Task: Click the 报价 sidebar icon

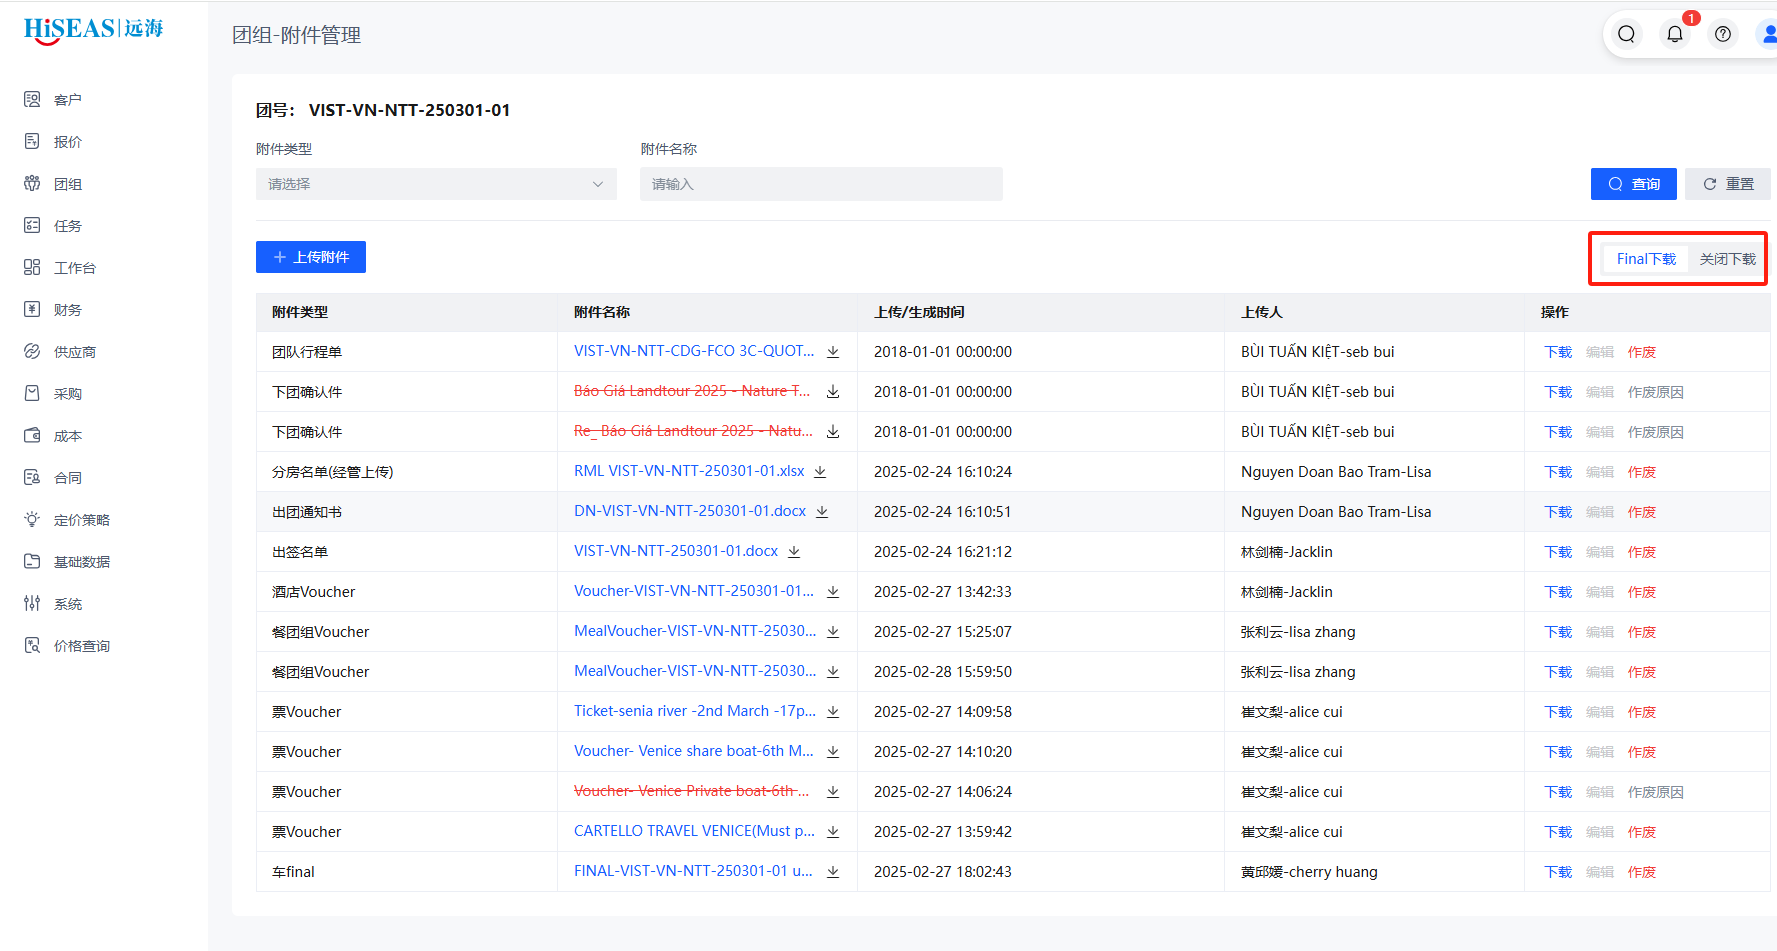Action: tap(32, 141)
